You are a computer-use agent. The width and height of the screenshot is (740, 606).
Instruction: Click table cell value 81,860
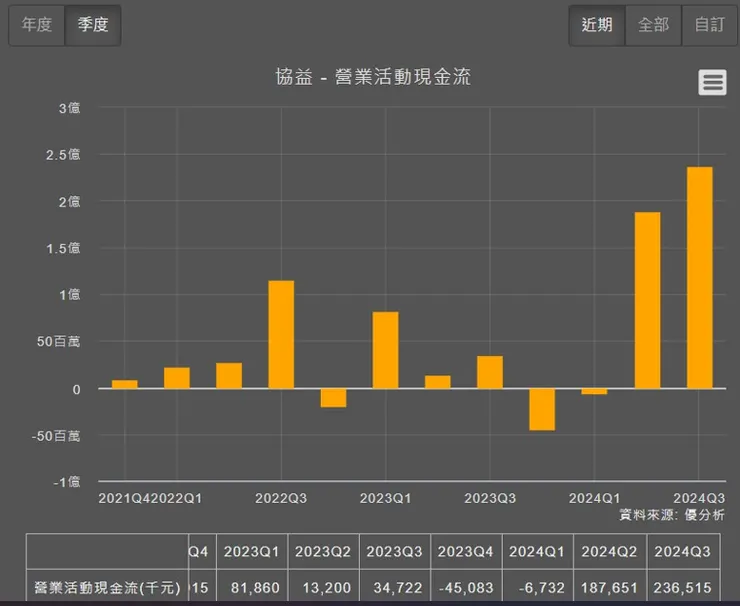tap(255, 588)
